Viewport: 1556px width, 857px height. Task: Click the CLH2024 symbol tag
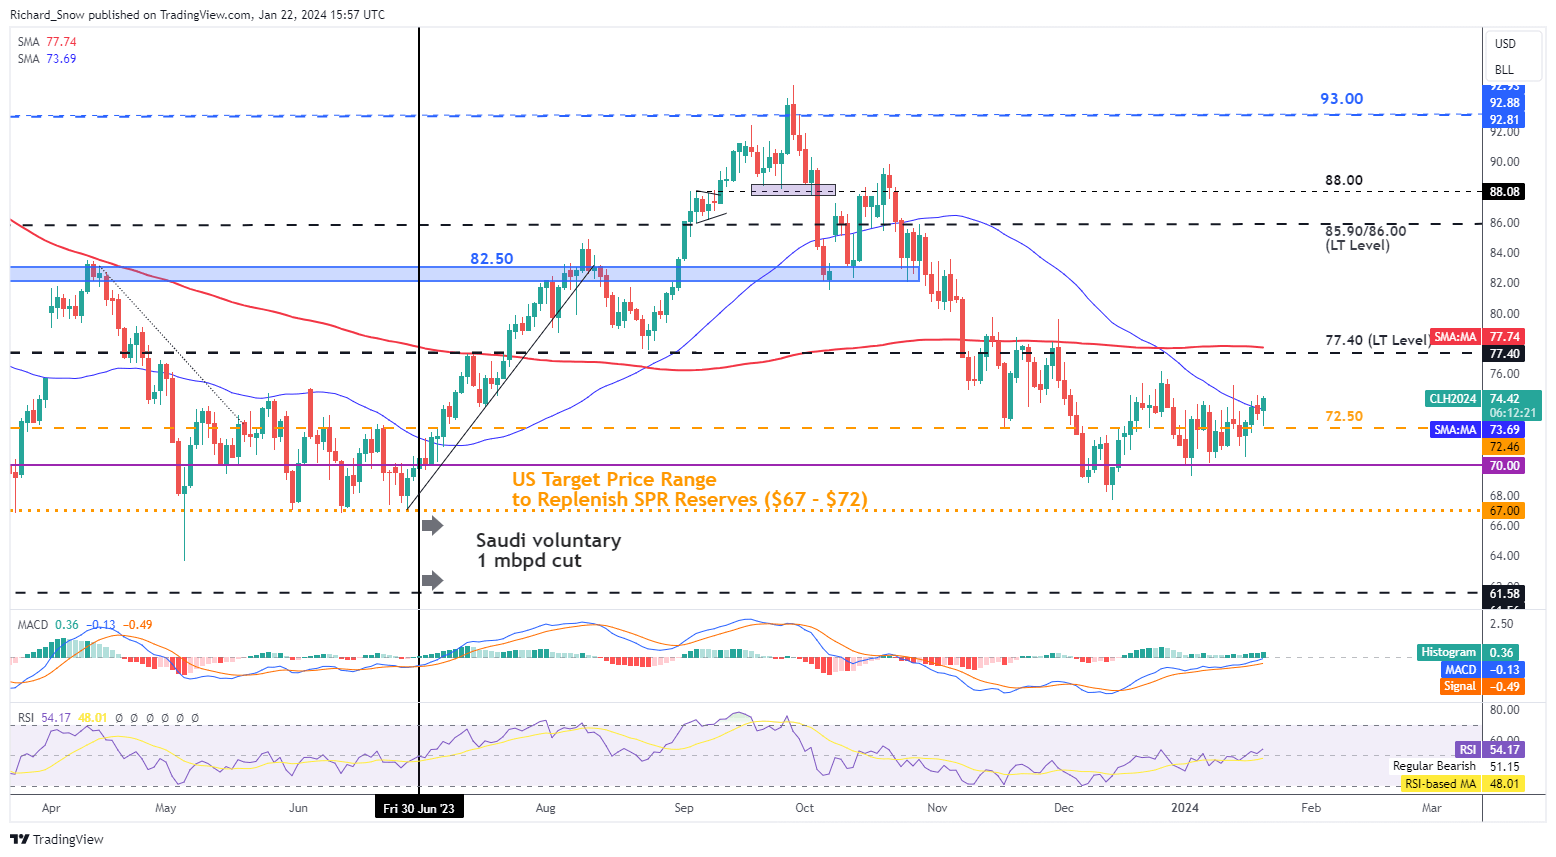pos(1453,398)
